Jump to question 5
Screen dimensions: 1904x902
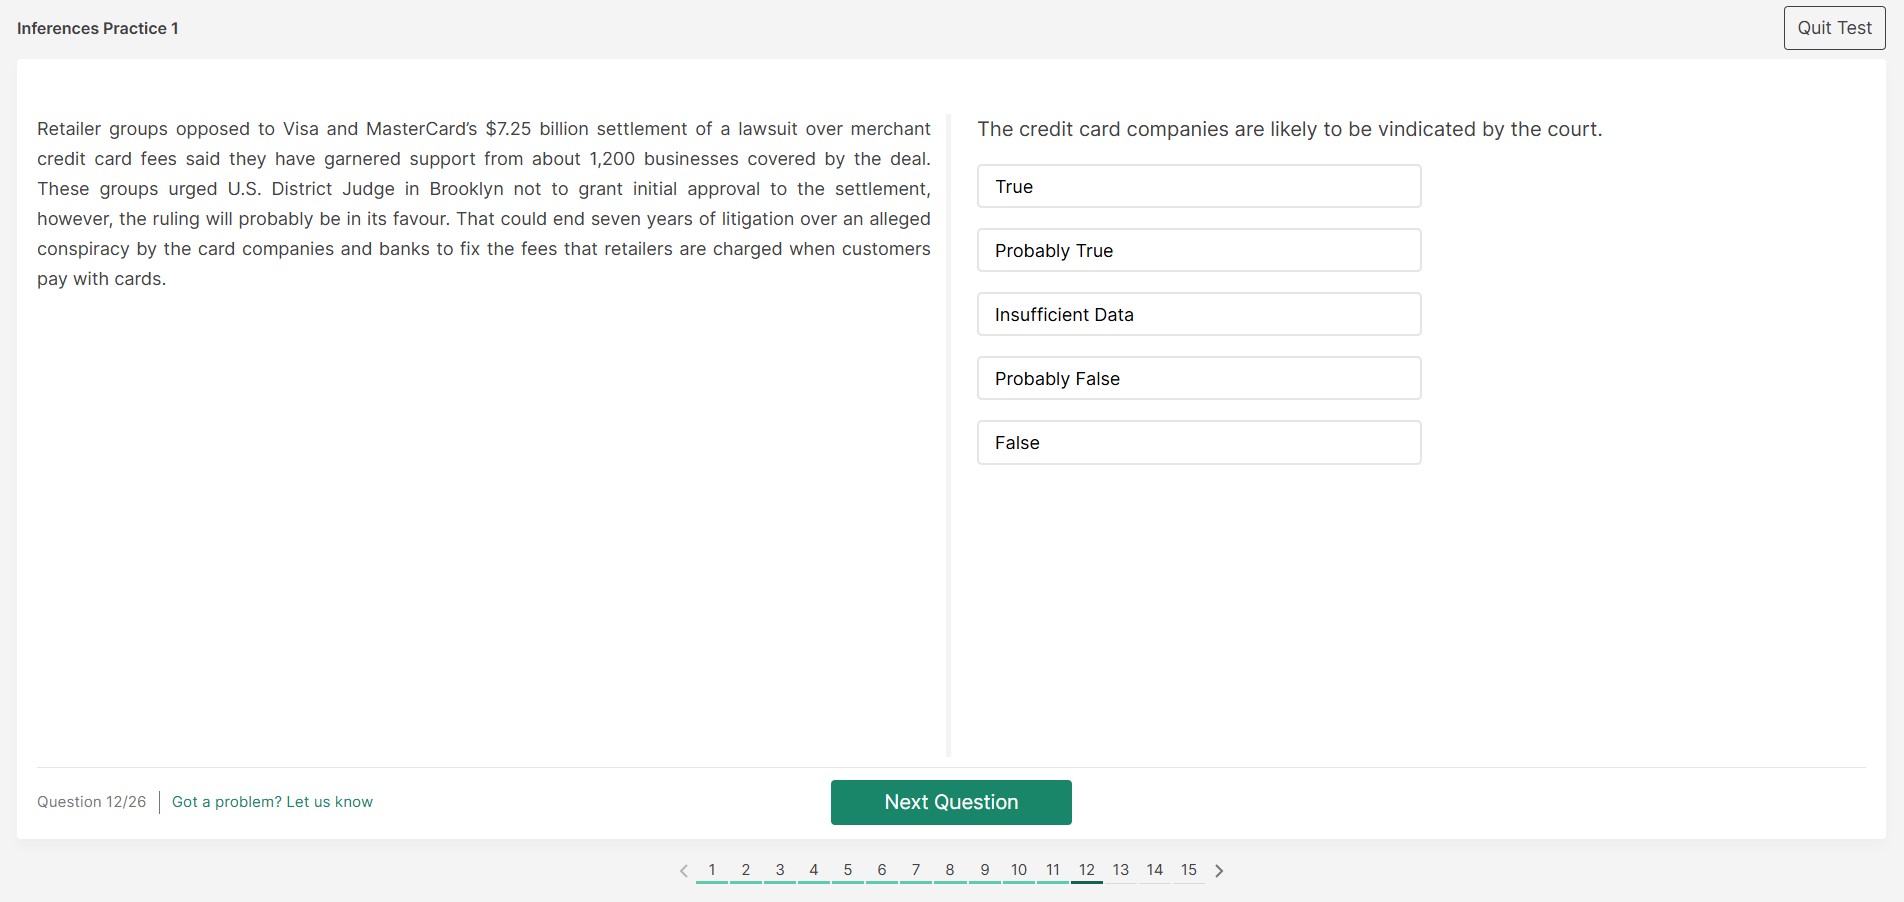pyautogui.click(x=848, y=870)
